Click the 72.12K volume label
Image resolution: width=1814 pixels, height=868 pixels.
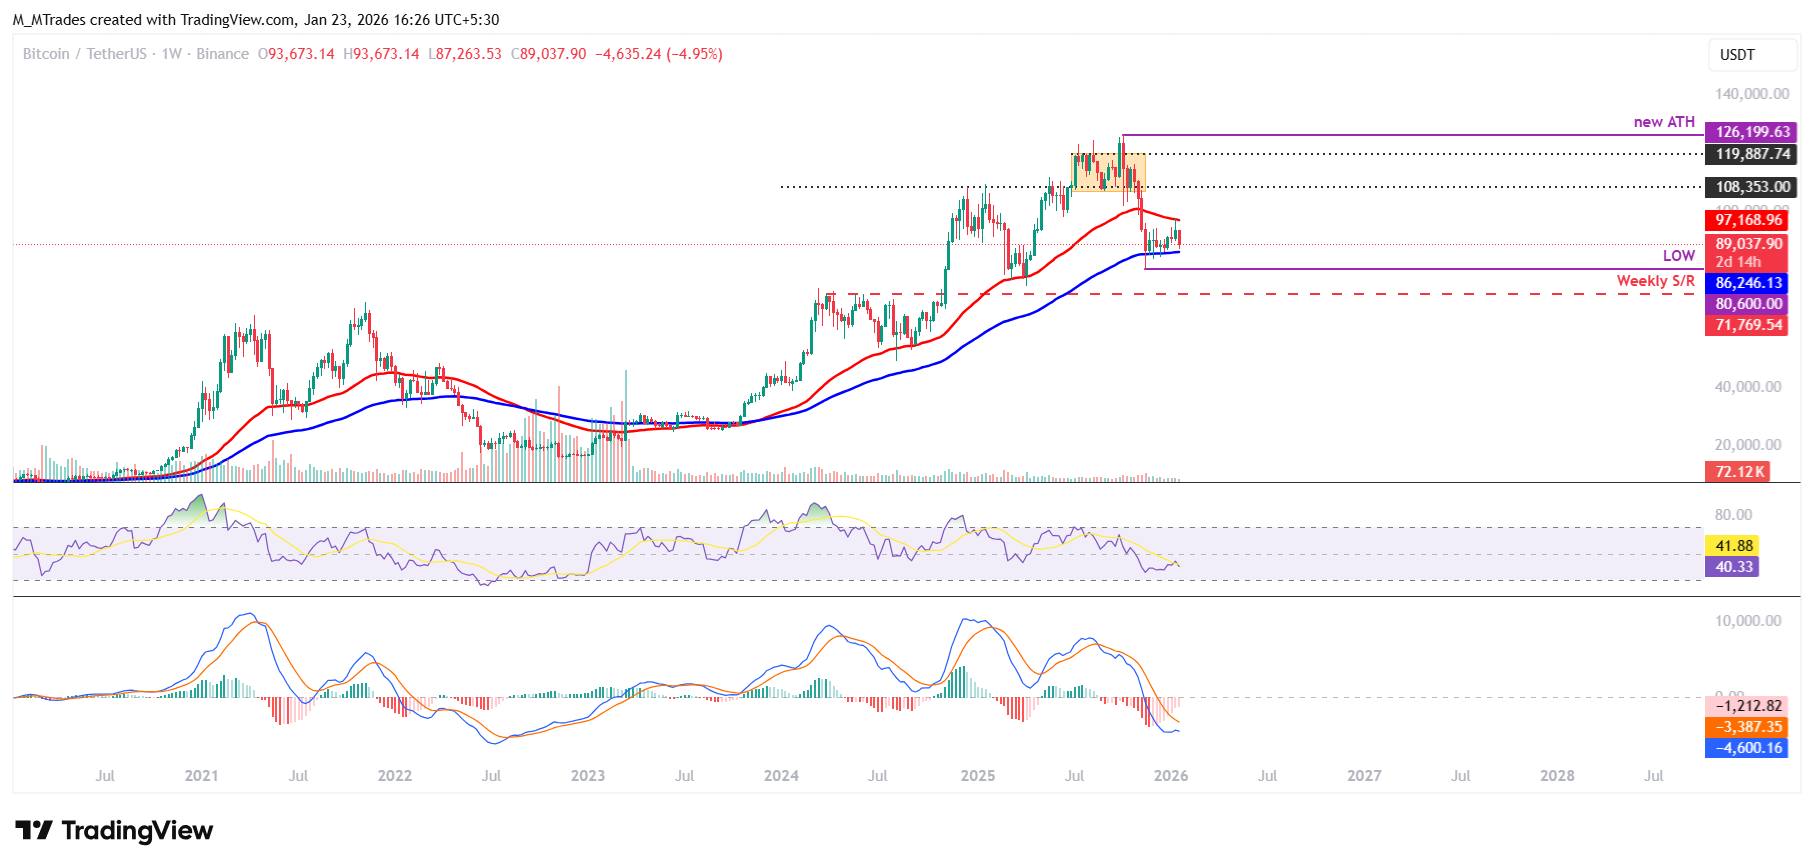coord(1738,472)
